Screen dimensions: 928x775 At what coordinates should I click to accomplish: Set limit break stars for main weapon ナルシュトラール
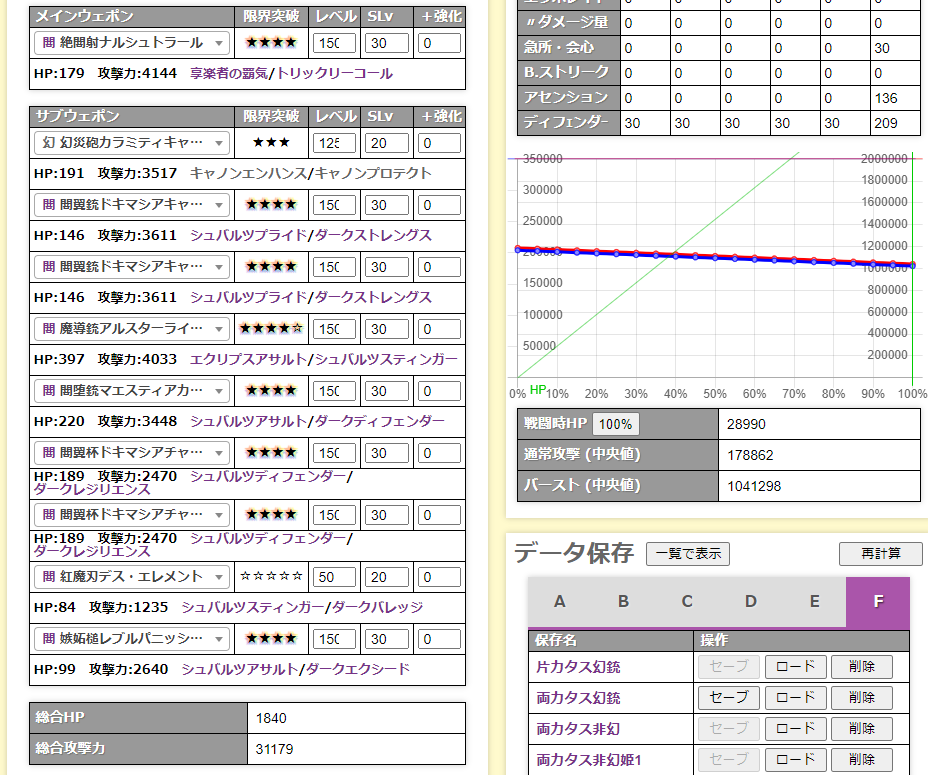pos(271,43)
